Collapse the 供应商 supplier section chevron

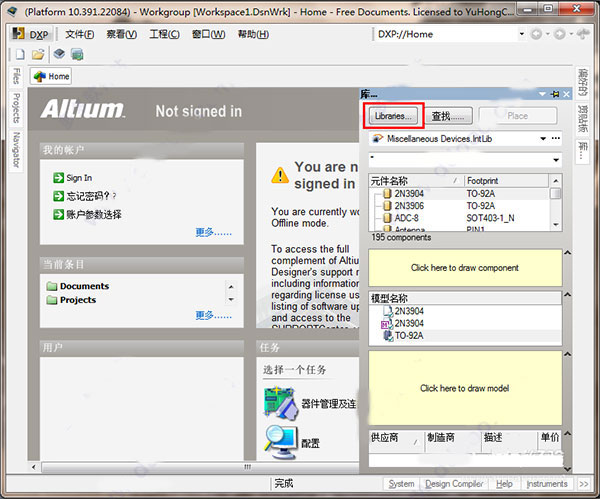click(568, 434)
